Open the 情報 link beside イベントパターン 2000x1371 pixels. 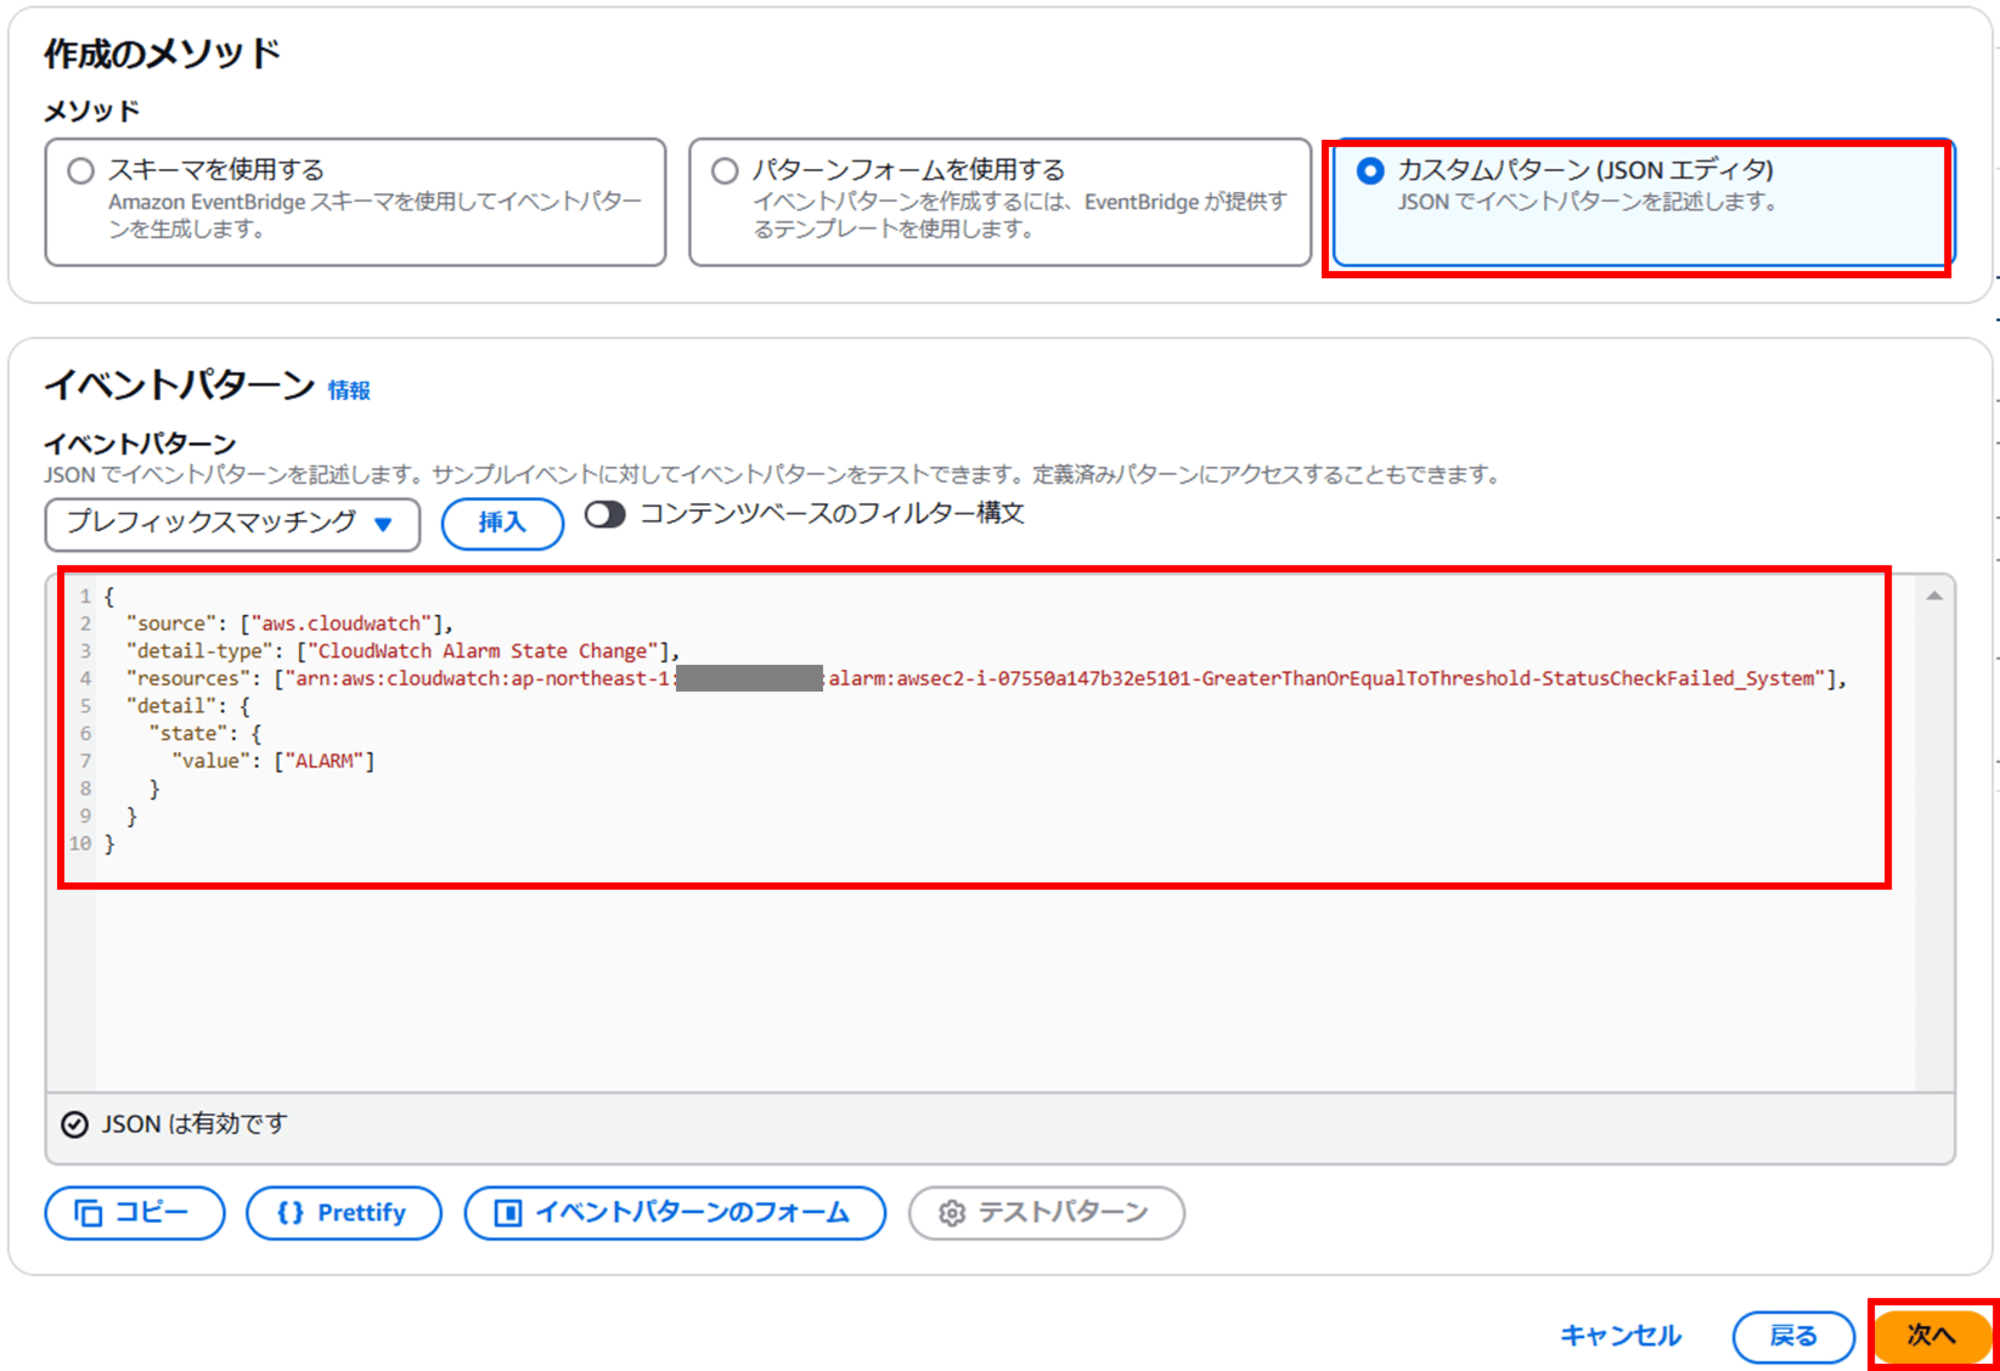click(x=349, y=390)
